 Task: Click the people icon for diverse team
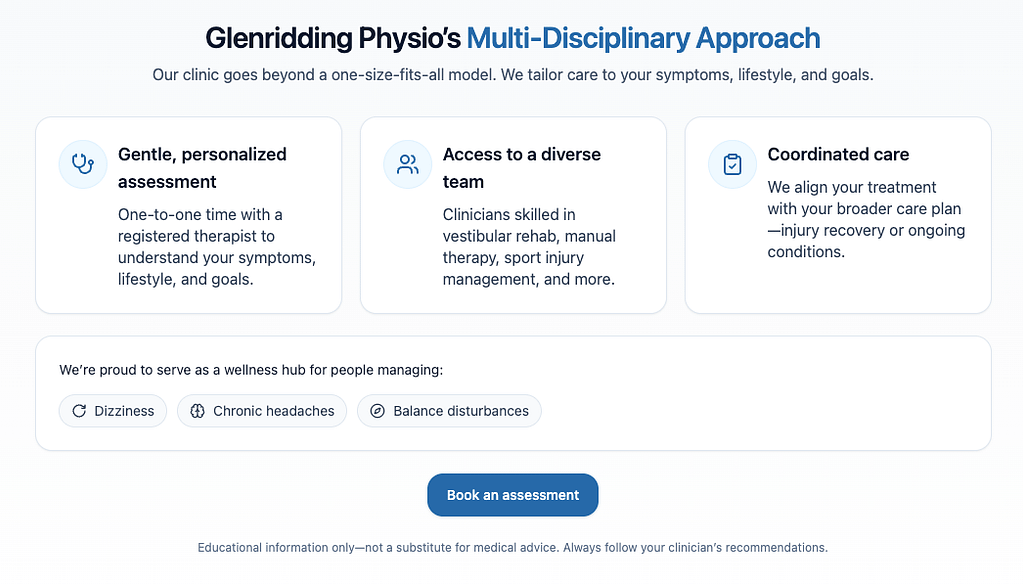(408, 164)
